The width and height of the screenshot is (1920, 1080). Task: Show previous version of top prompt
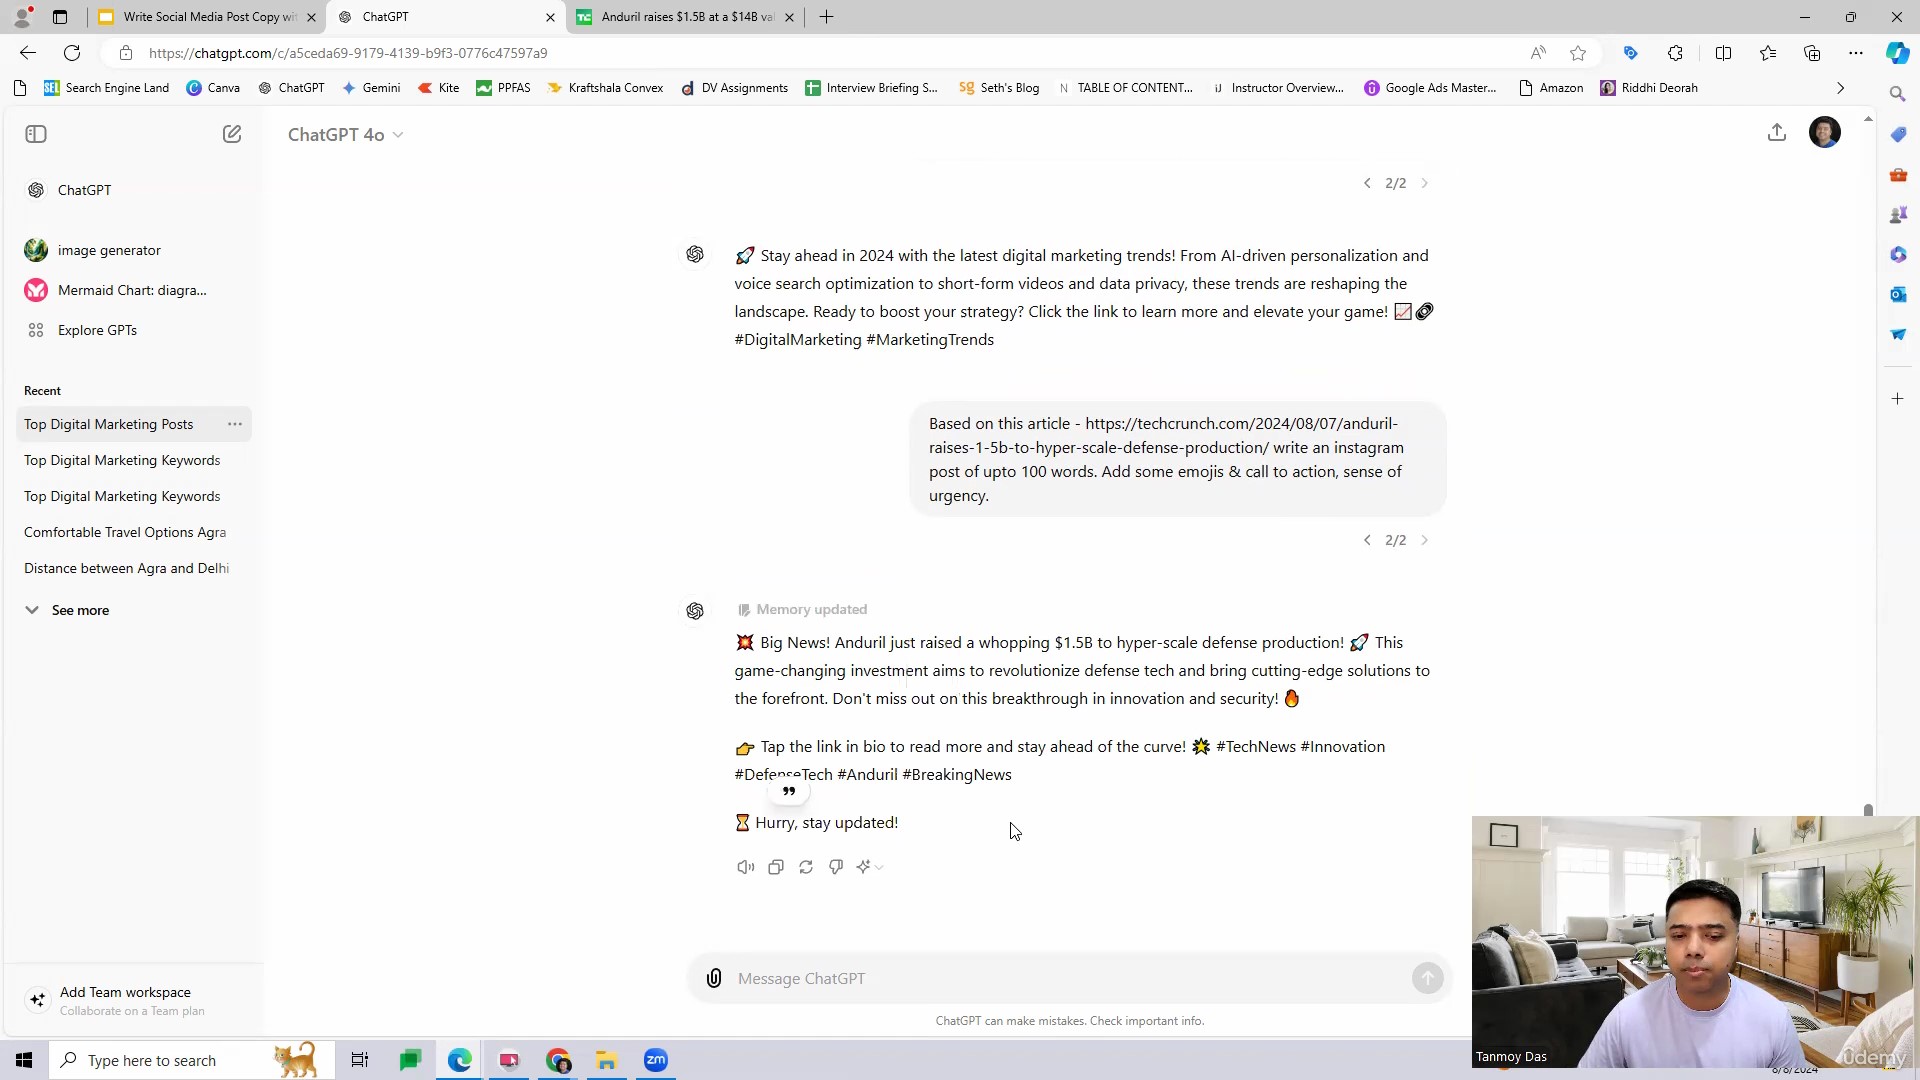[x=1367, y=183]
